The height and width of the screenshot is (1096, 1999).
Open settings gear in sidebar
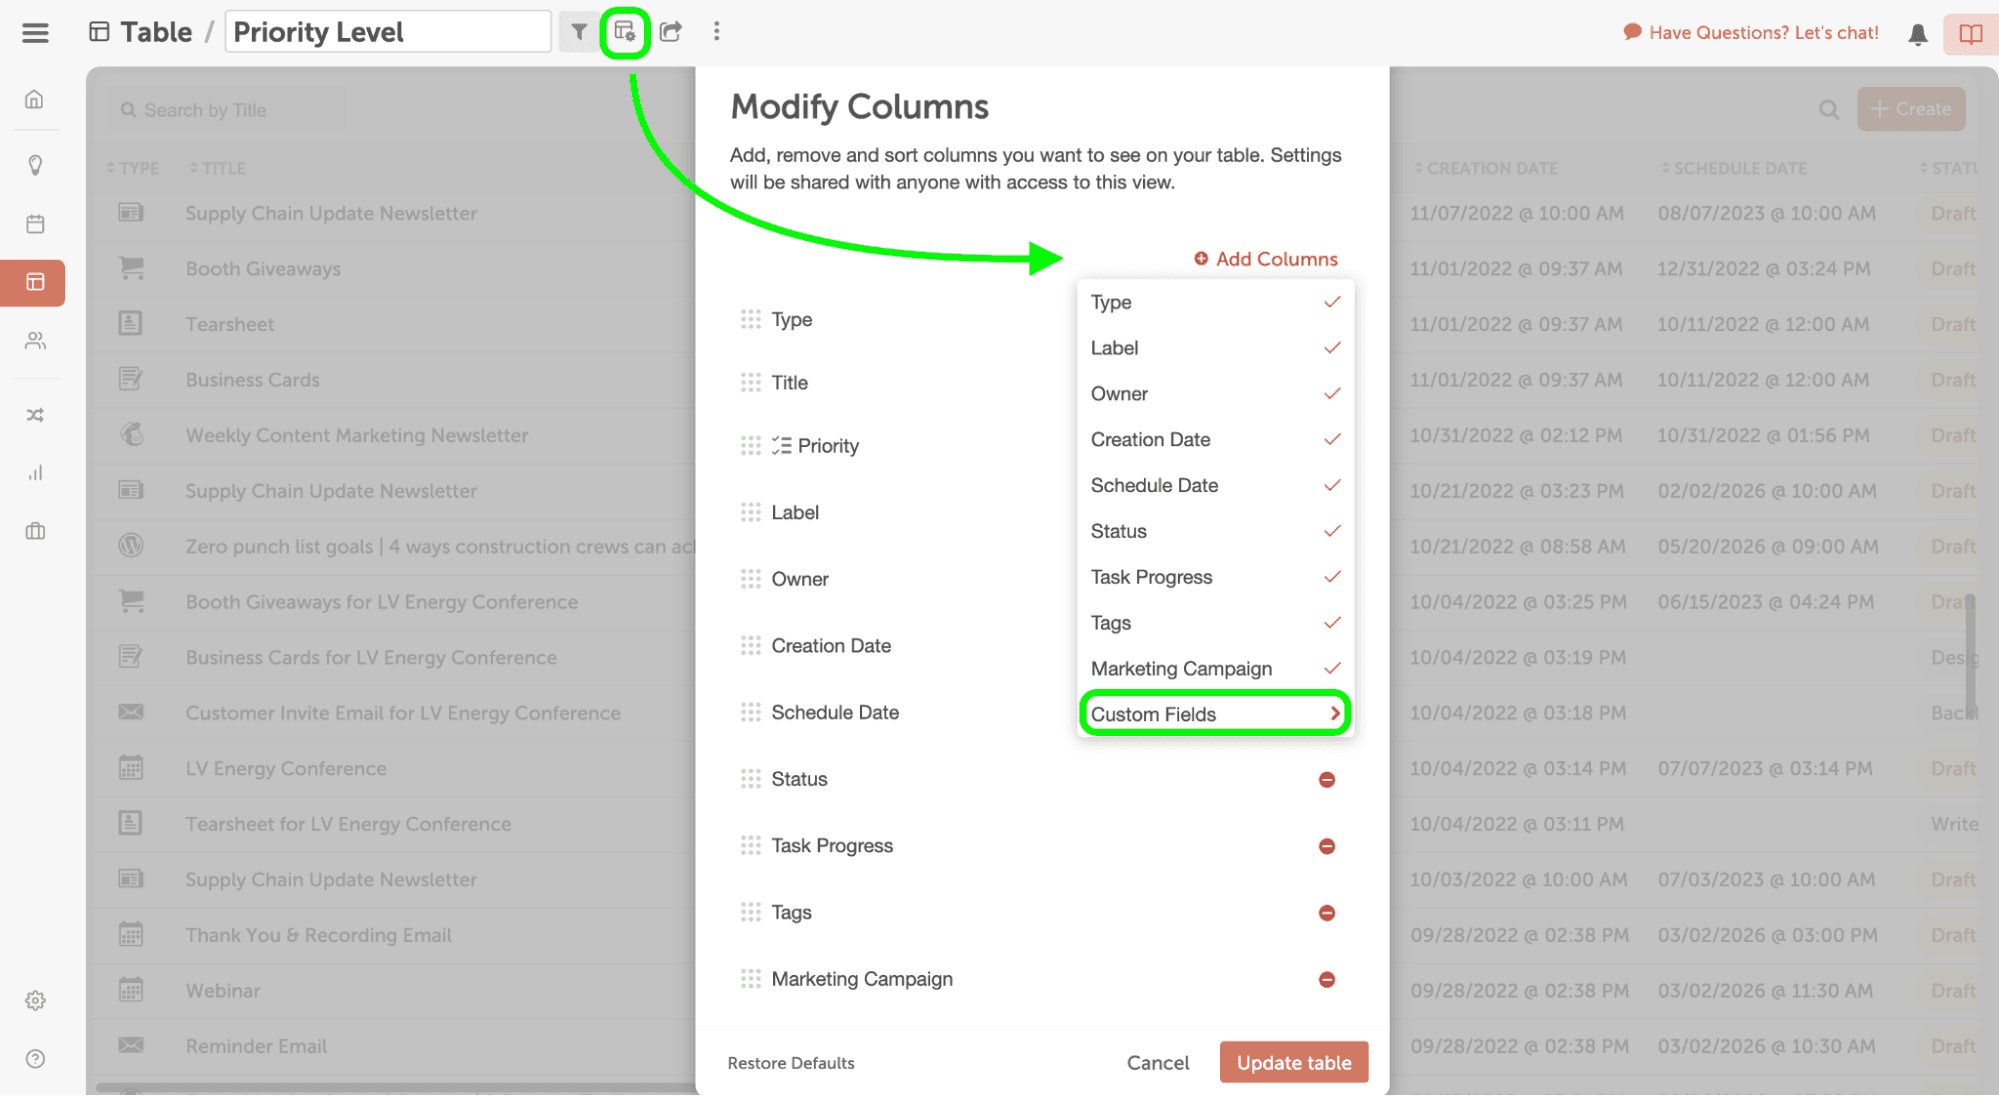coord(35,1001)
